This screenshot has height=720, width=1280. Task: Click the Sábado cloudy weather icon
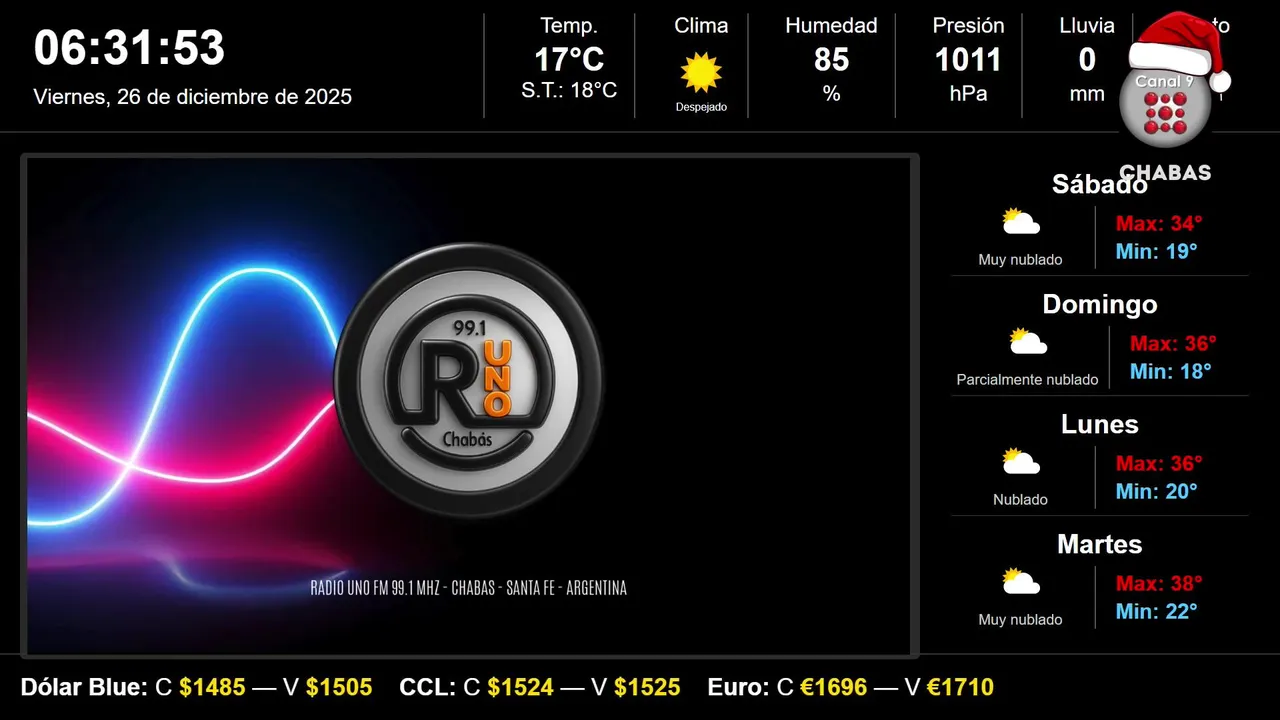pyautogui.click(x=1021, y=222)
